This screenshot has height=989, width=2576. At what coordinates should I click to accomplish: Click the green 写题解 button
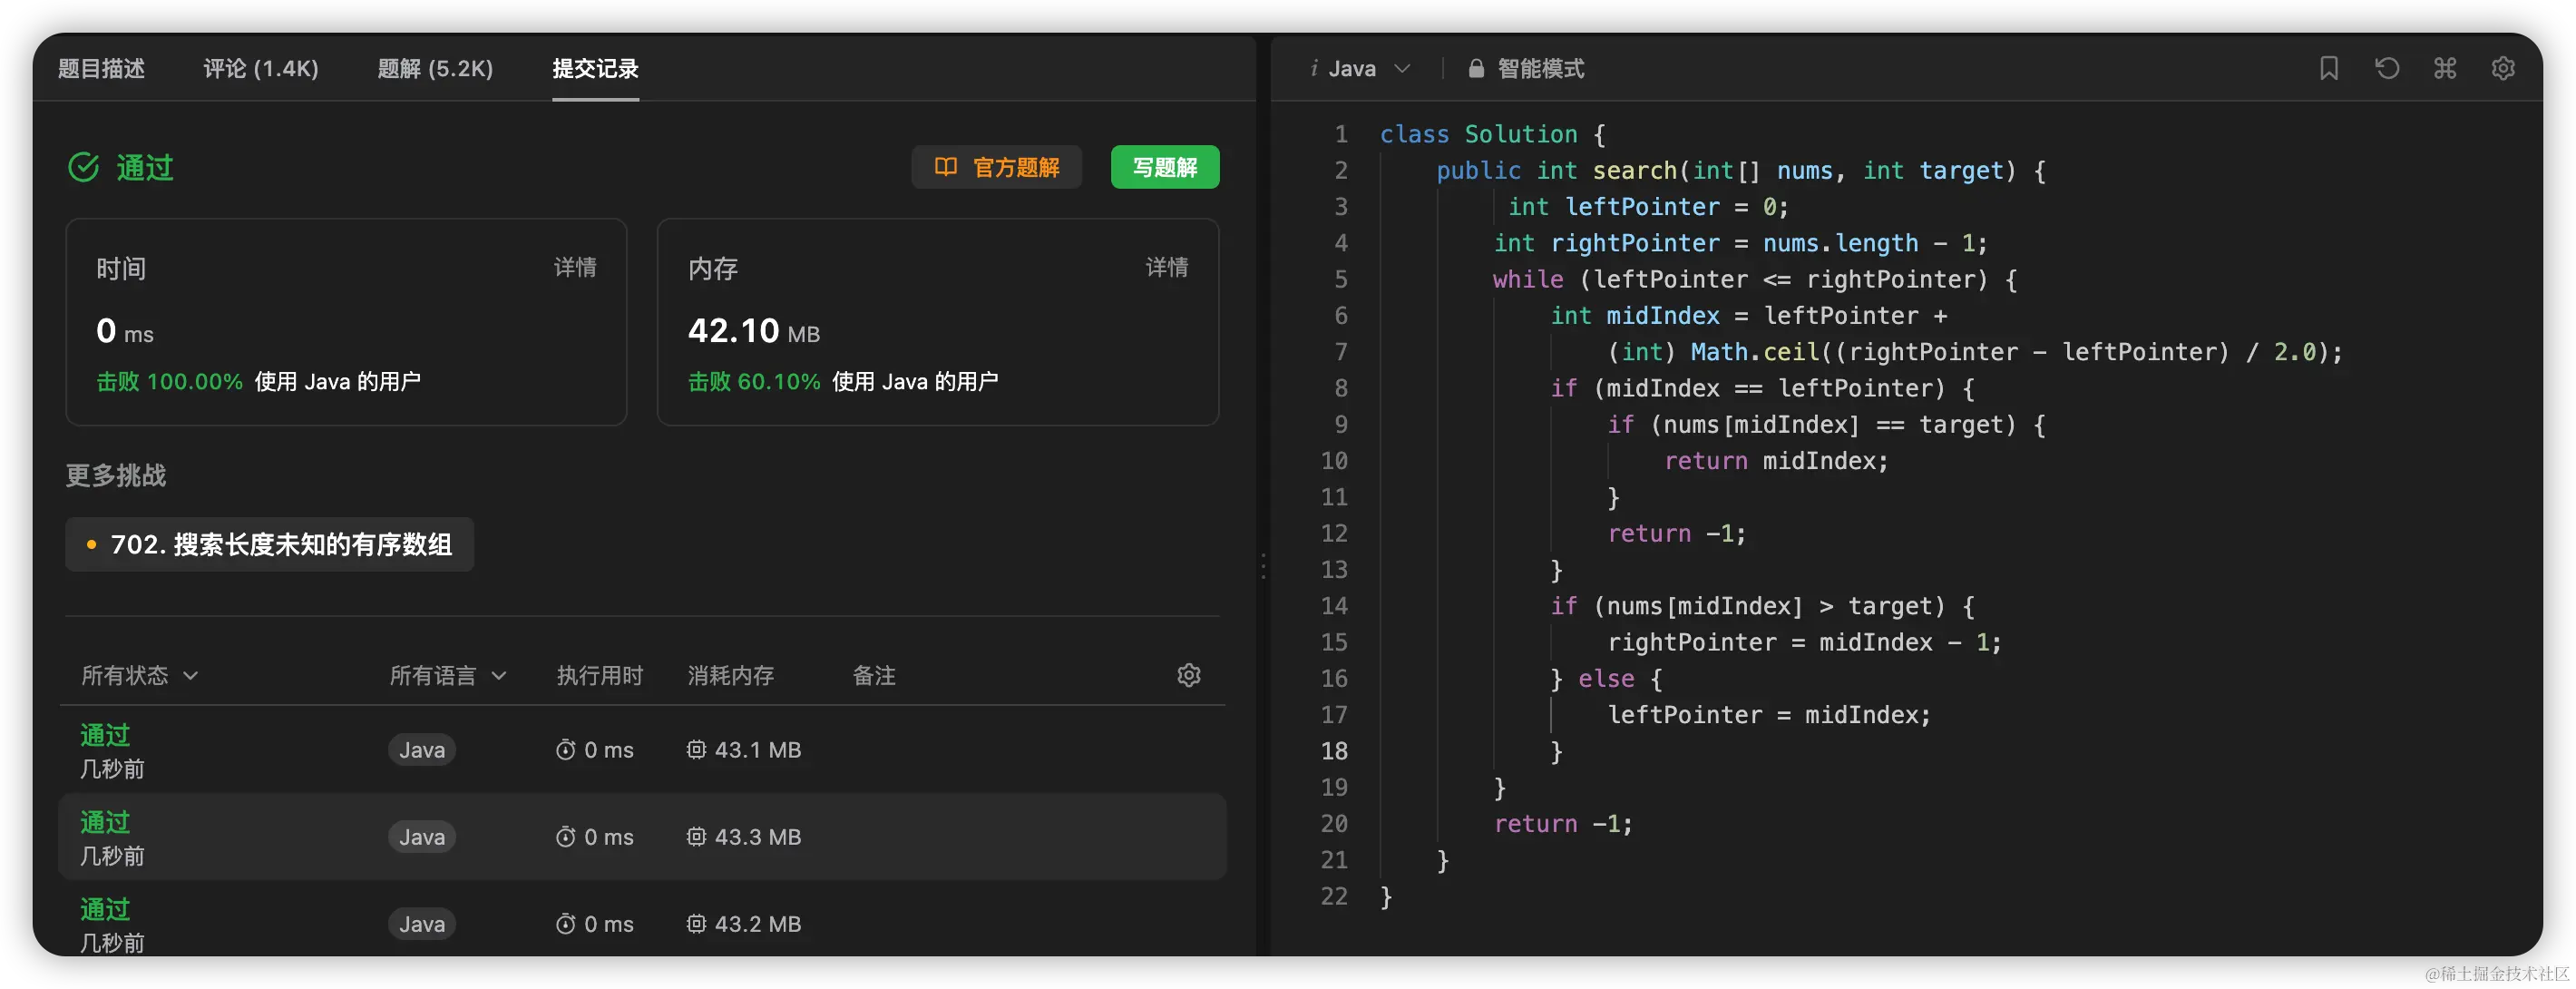(1164, 167)
